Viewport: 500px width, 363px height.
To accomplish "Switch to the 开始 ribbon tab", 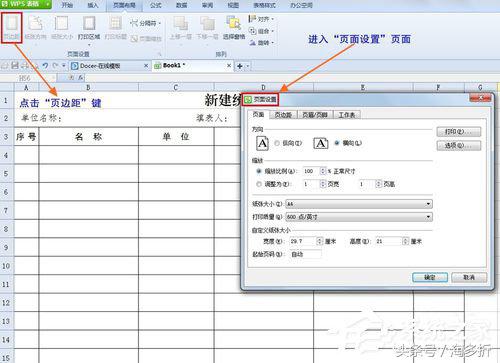I will [x=67, y=5].
